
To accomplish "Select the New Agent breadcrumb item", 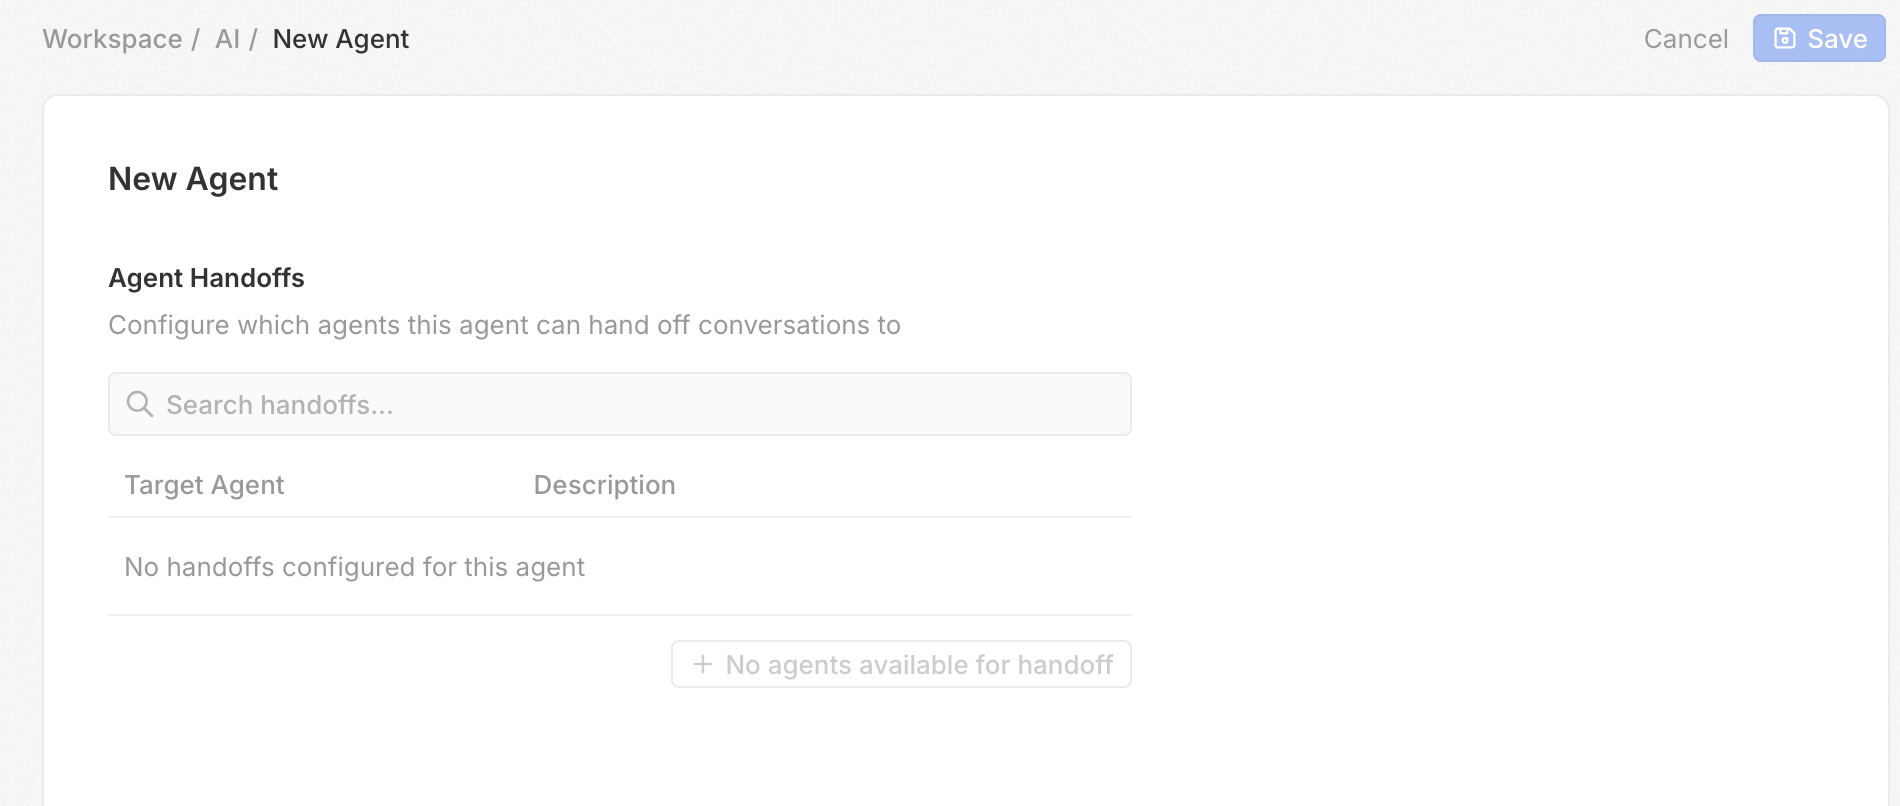I will (x=340, y=39).
